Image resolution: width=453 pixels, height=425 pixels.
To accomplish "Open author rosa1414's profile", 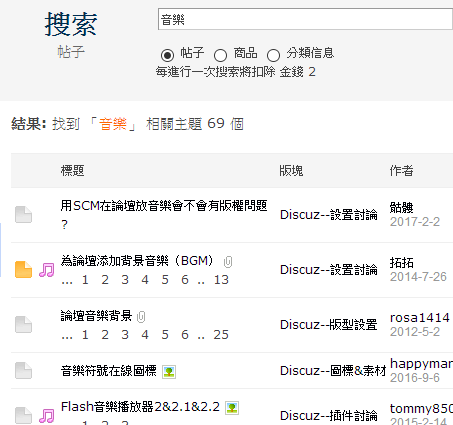I will [420, 318].
